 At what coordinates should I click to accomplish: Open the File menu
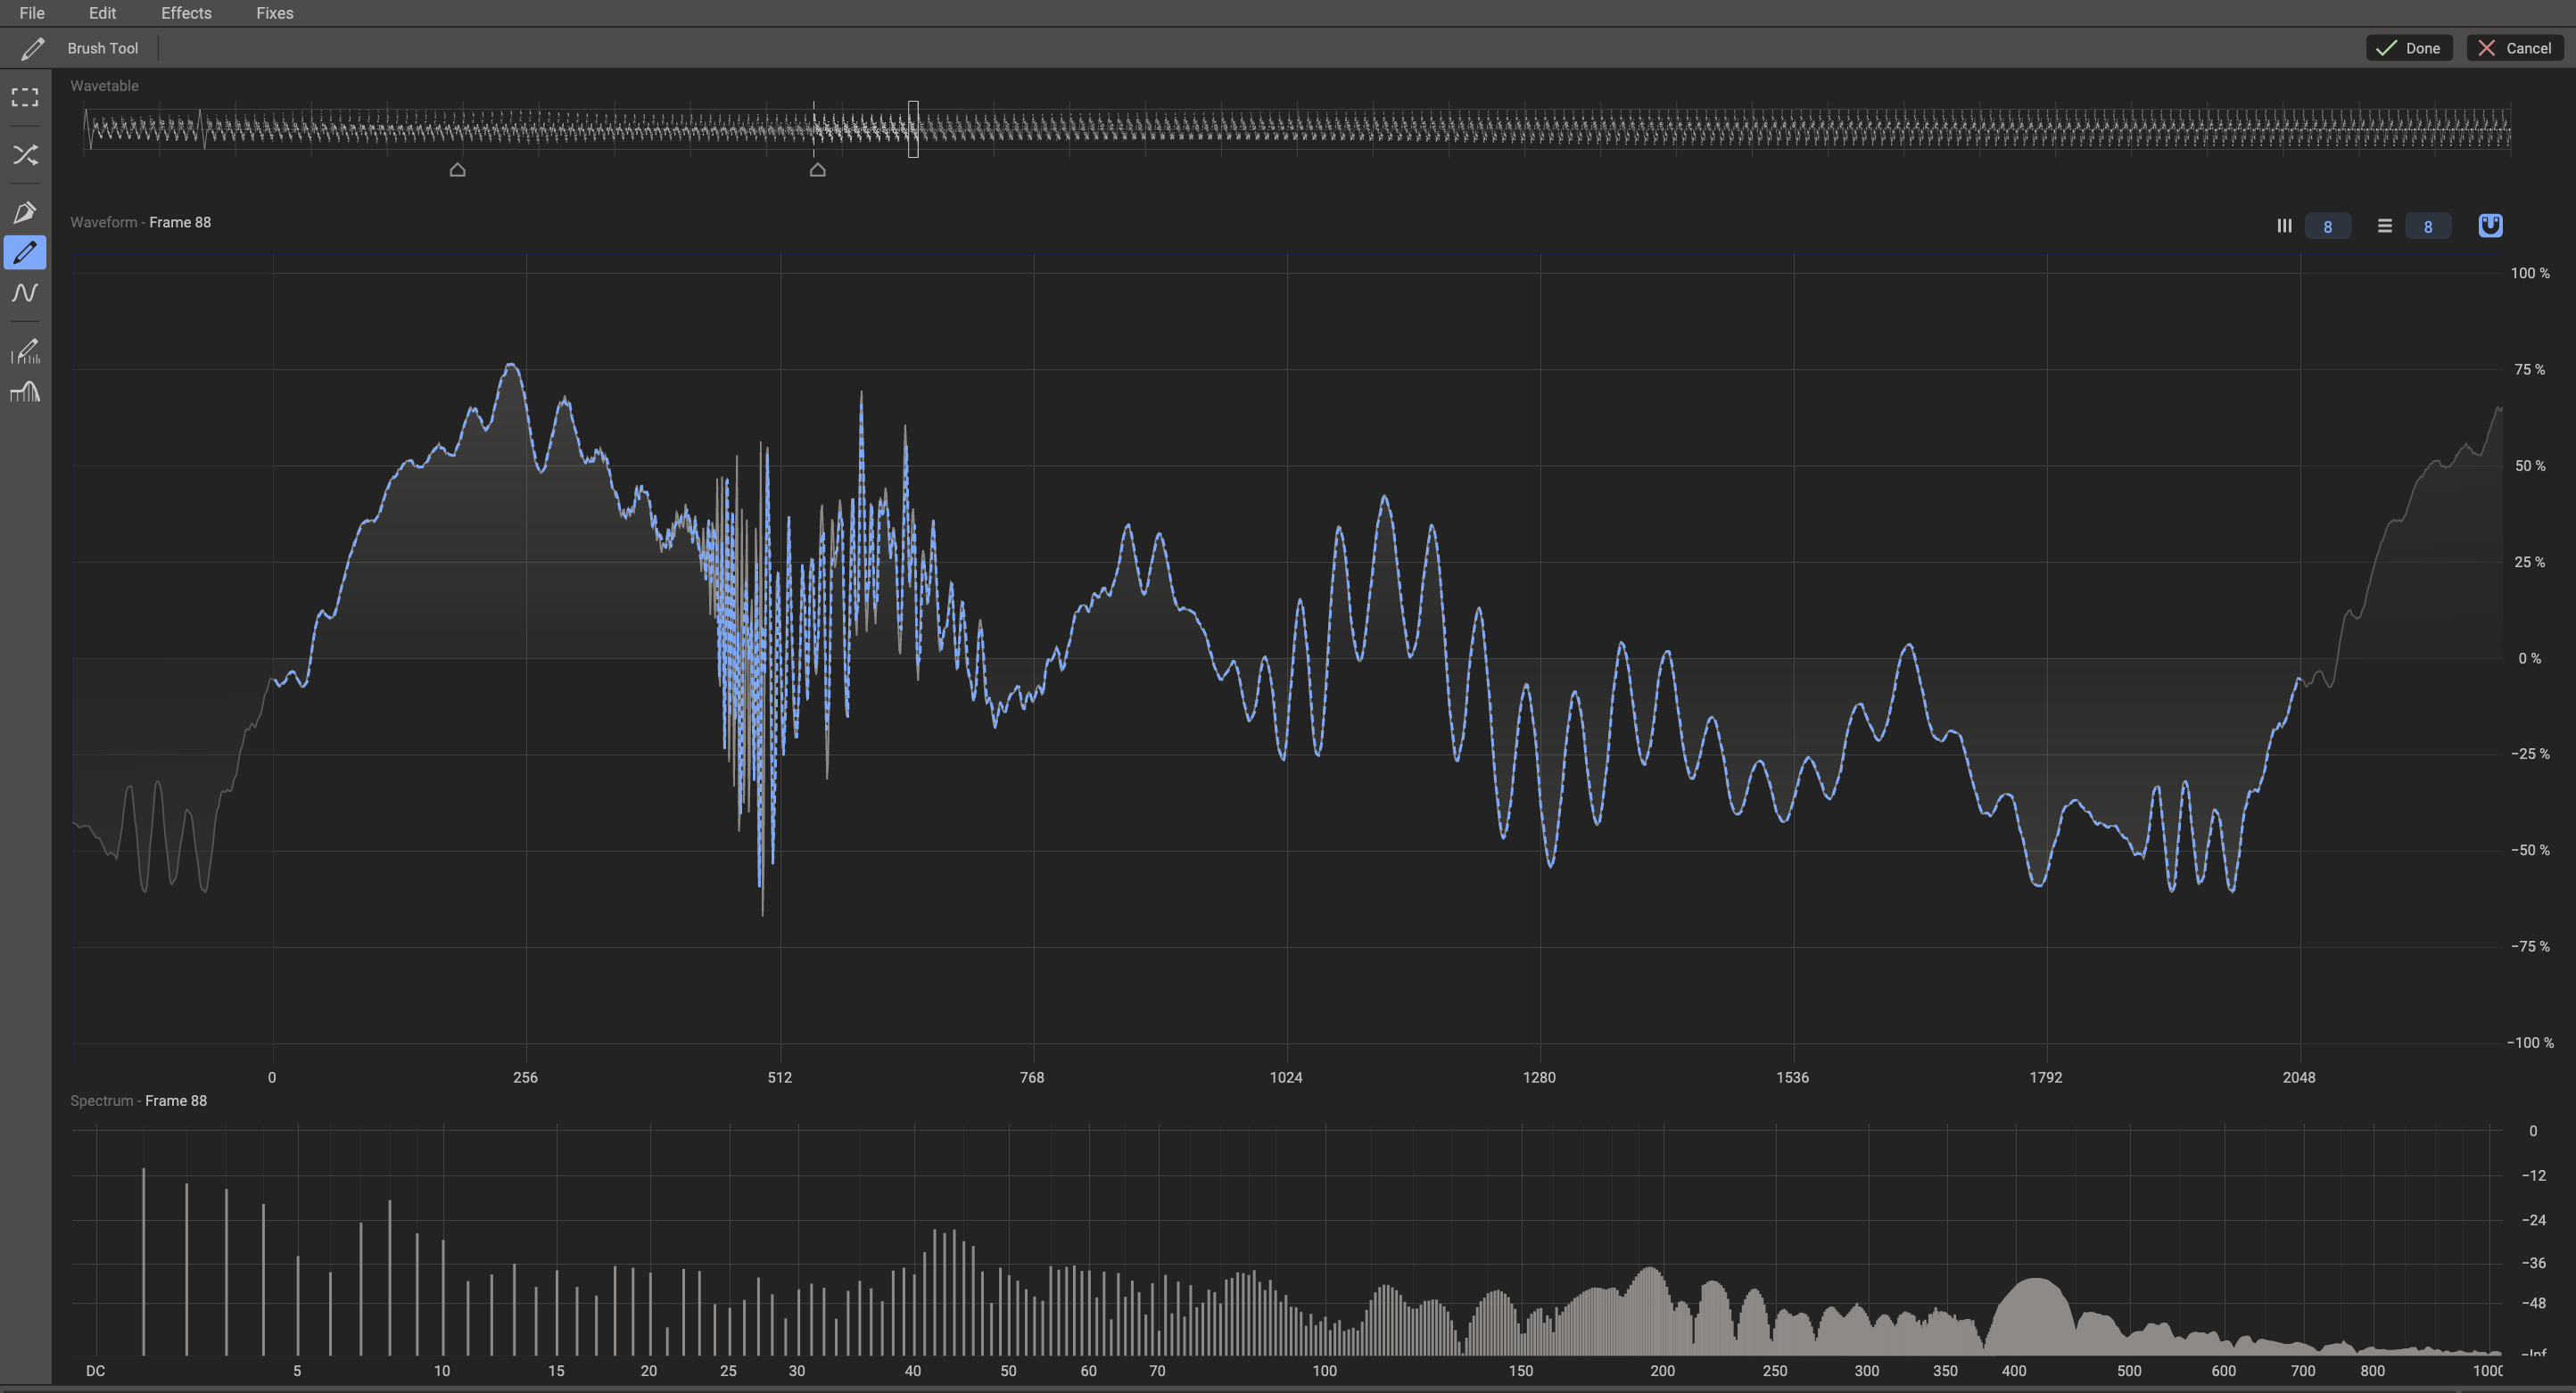coord(31,13)
